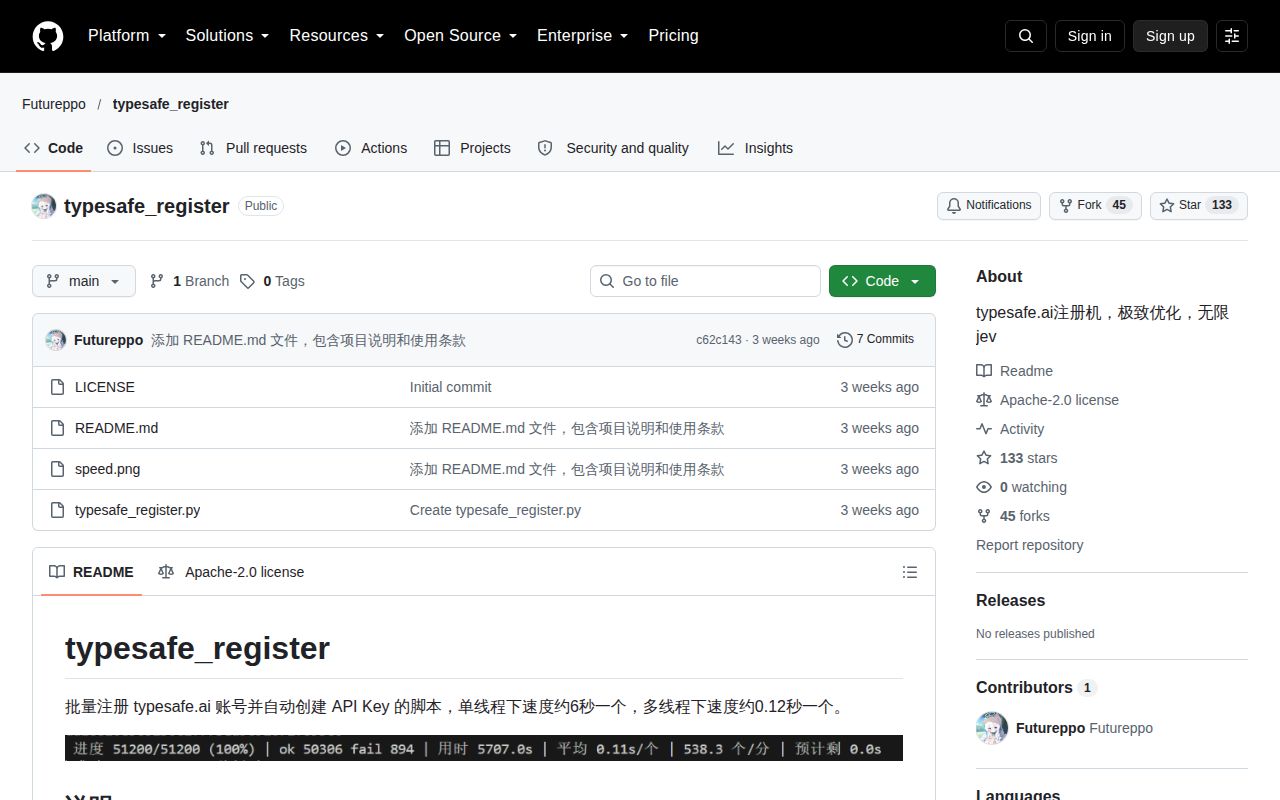This screenshot has height=800, width=1280.
Task: Open the green Code dropdown button
Action: (882, 281)
